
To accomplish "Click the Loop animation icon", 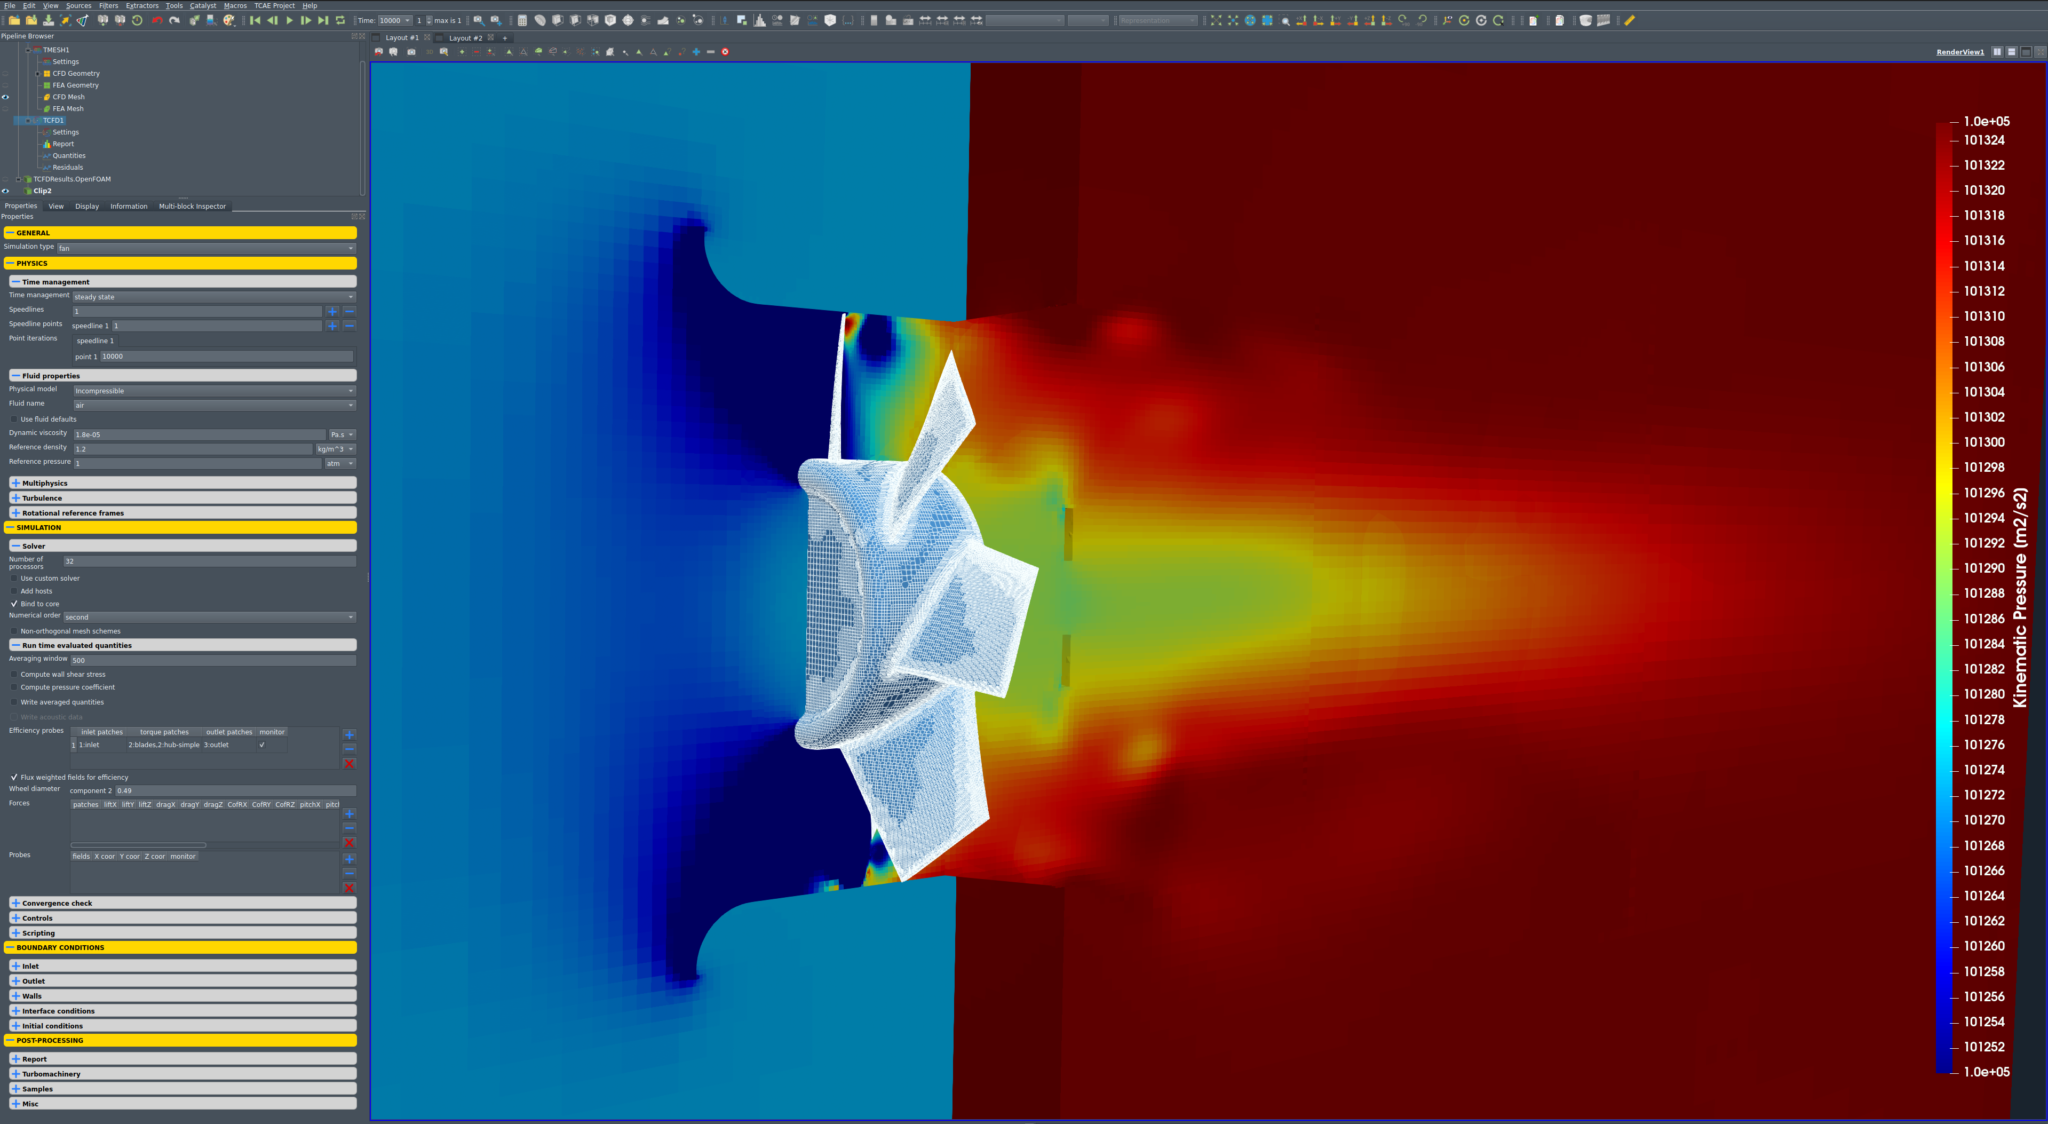I will [x=341, y=20].
